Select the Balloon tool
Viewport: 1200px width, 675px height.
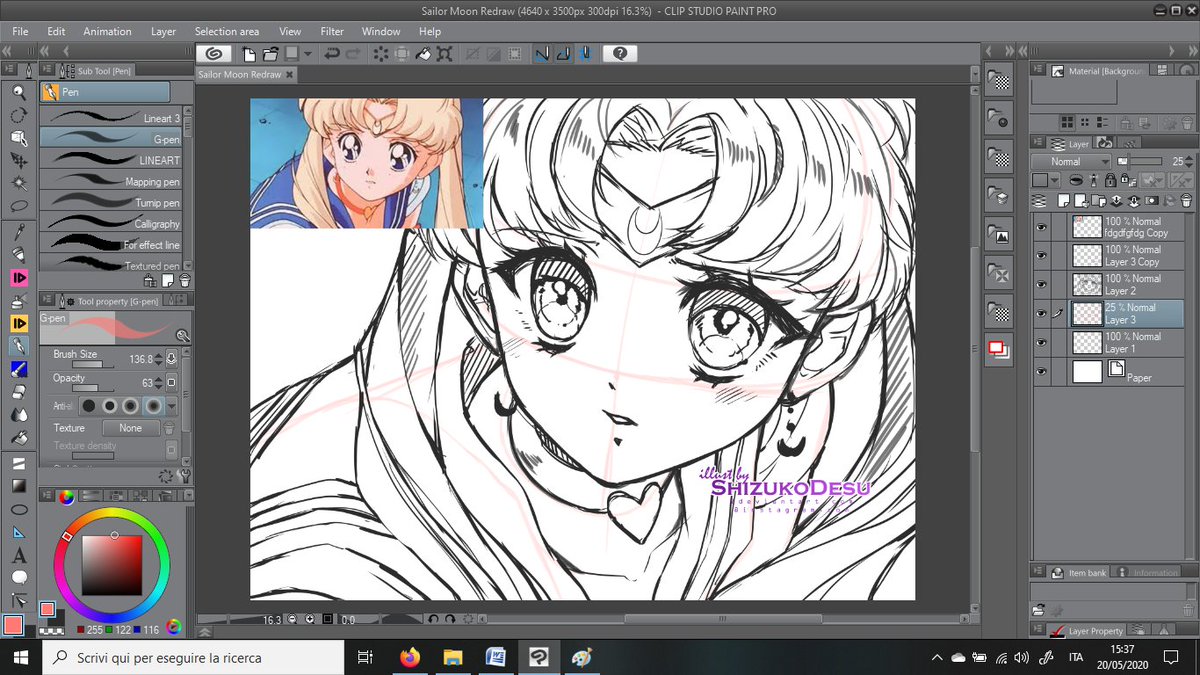point(18,578)
